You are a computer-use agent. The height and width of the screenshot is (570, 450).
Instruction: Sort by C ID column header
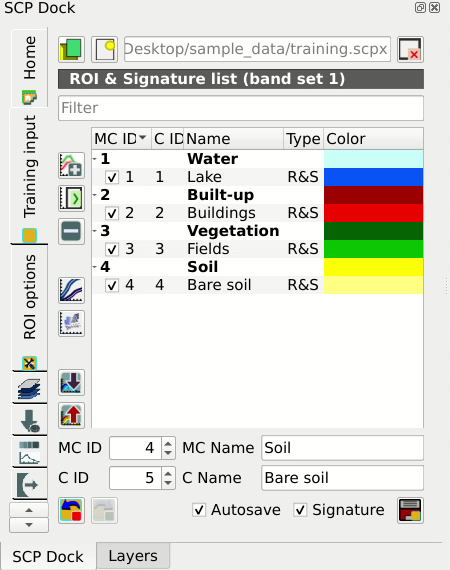[x=168, y=139]
